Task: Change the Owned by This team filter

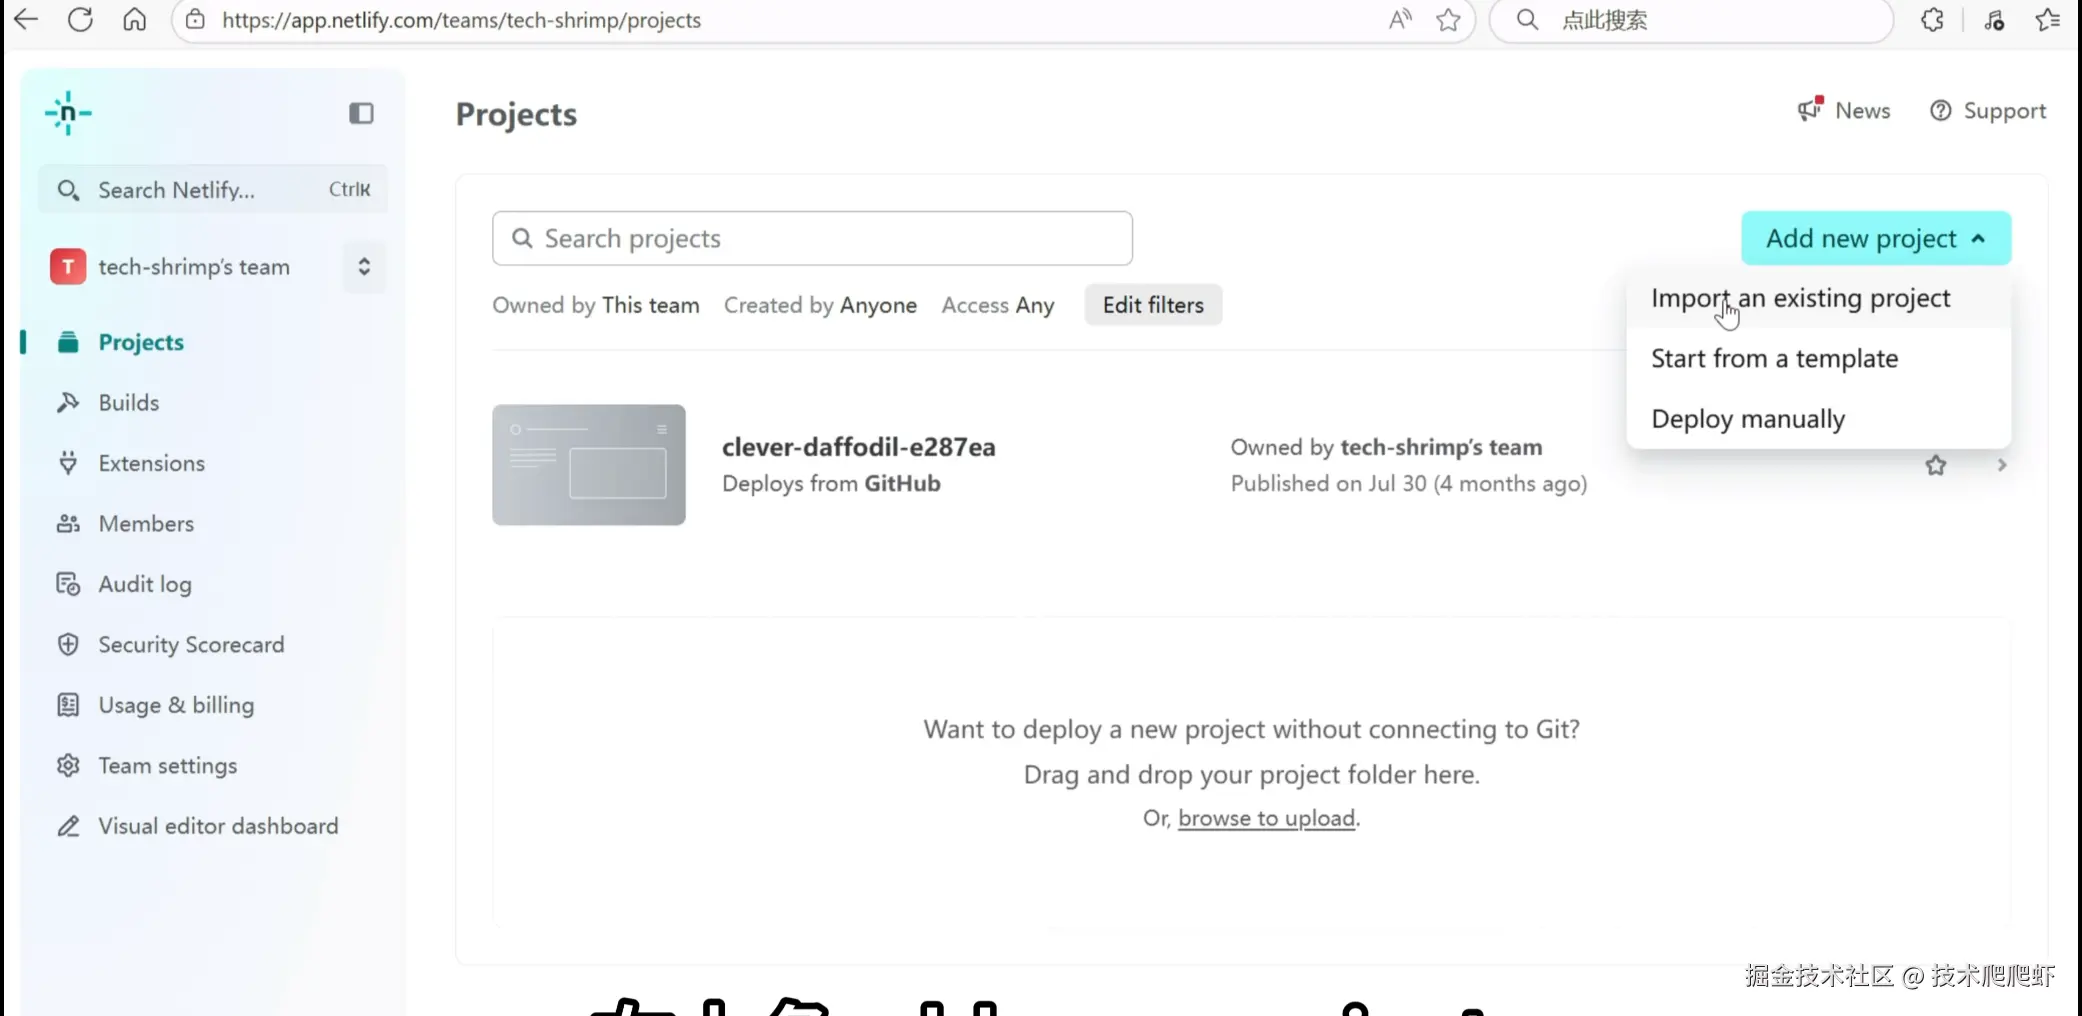Action: [596, 305]
